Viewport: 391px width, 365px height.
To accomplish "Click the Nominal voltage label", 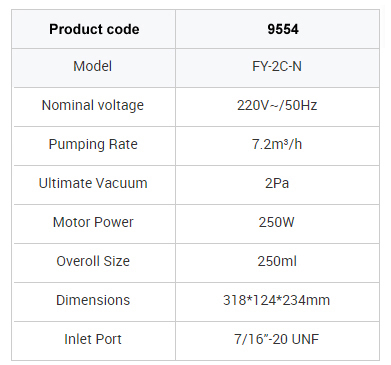I will [x=93, y=105].
